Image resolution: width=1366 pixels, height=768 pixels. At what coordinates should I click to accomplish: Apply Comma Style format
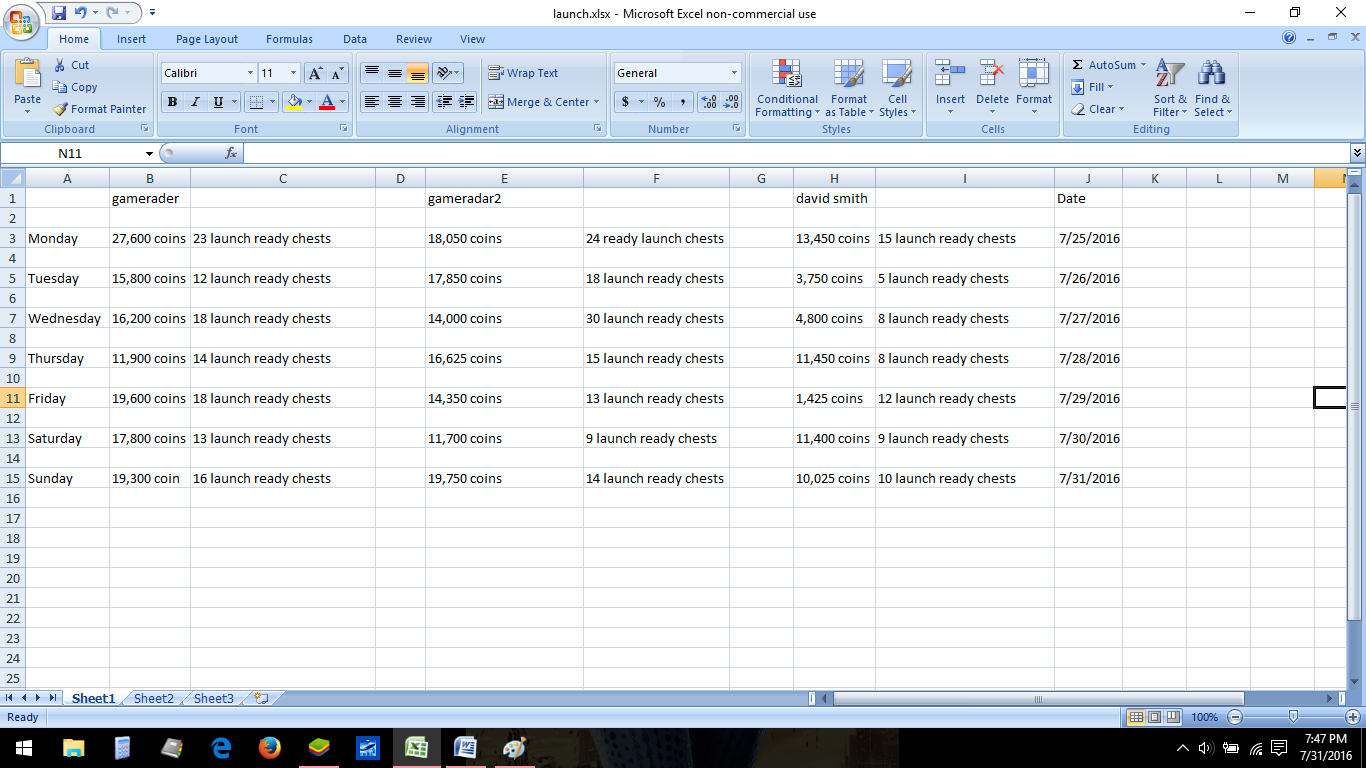(683, 102)
